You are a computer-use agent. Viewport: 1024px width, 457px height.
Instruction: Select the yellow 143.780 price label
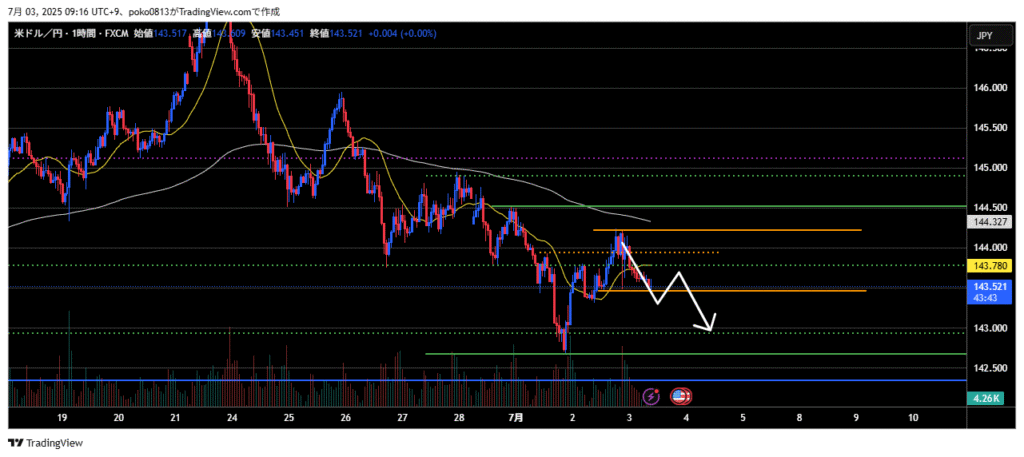pos(984,265)
